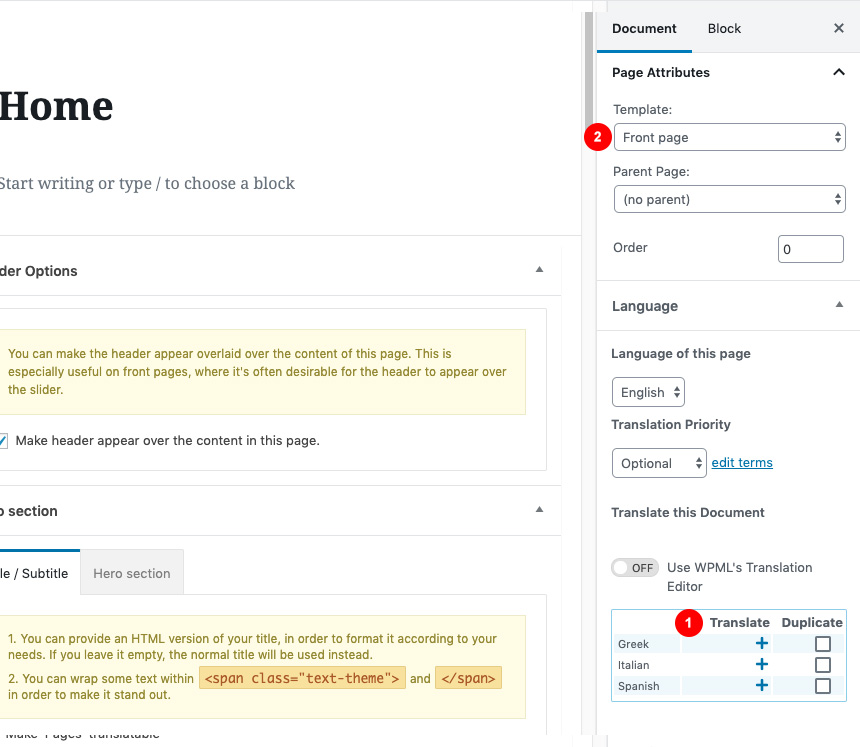Click the Home page title

(x=56, y=106)
